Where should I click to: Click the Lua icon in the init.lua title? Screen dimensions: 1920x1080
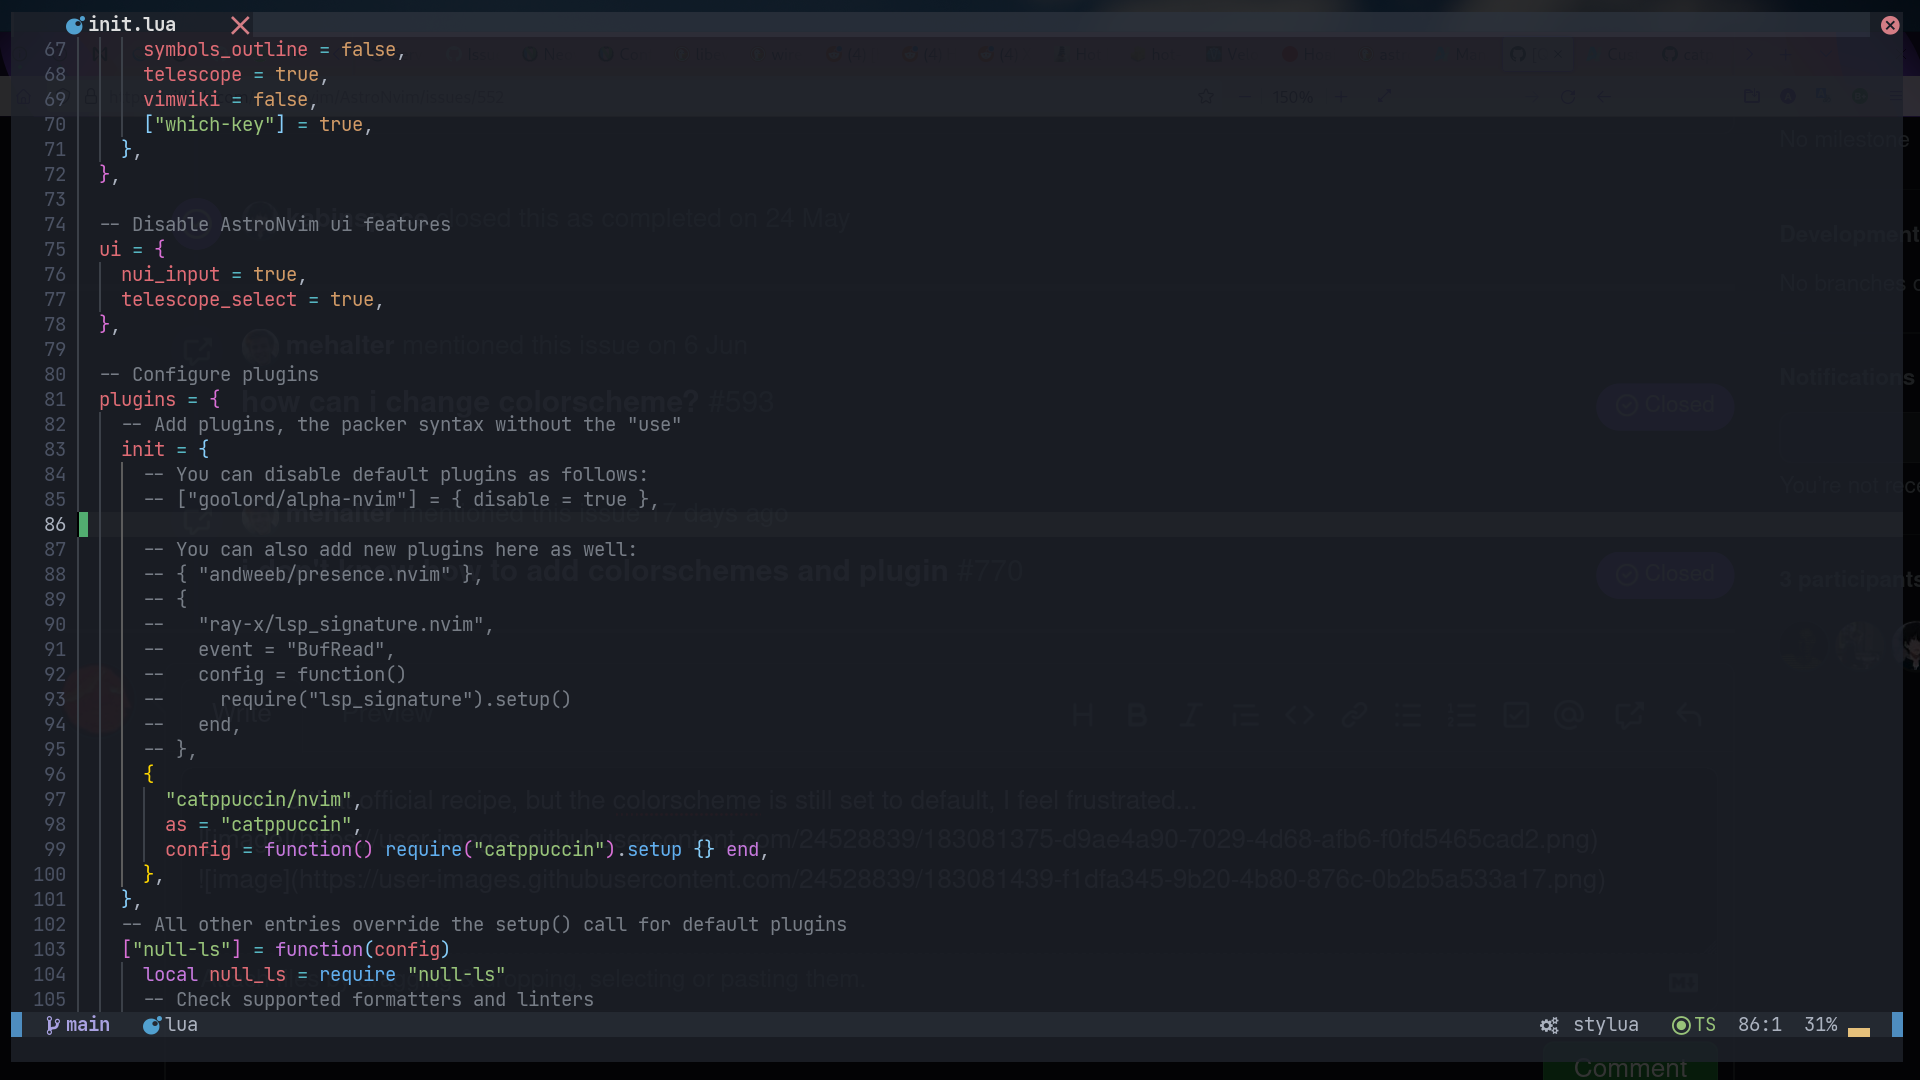[x=75, y=24]
